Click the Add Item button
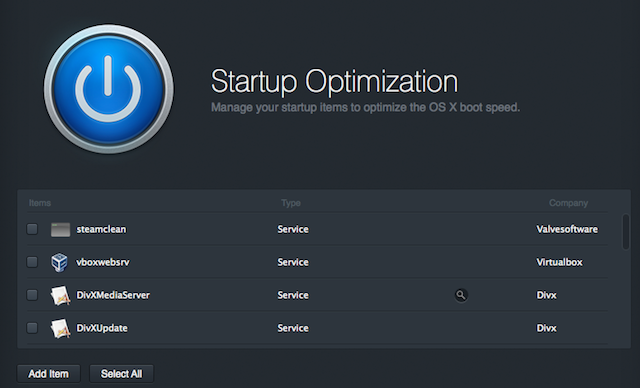The image size is (640, 388). 49,374
